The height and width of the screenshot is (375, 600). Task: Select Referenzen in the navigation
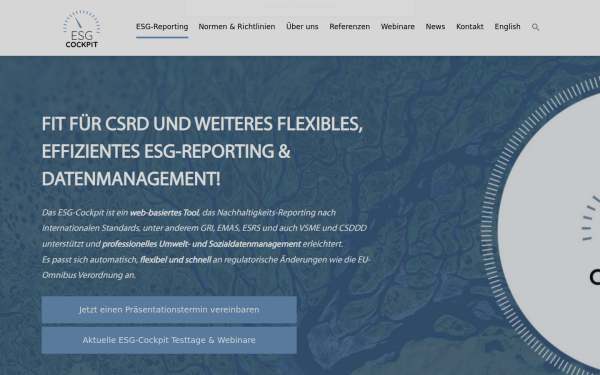349,27
